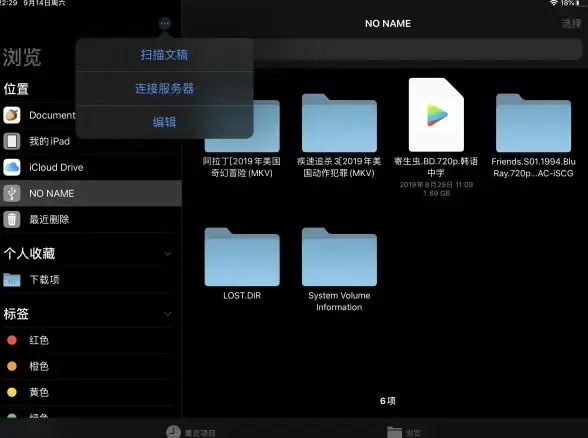Select NO NAME USB drive icon
This screenshot has height=438, width=588.
coord(12,194)
